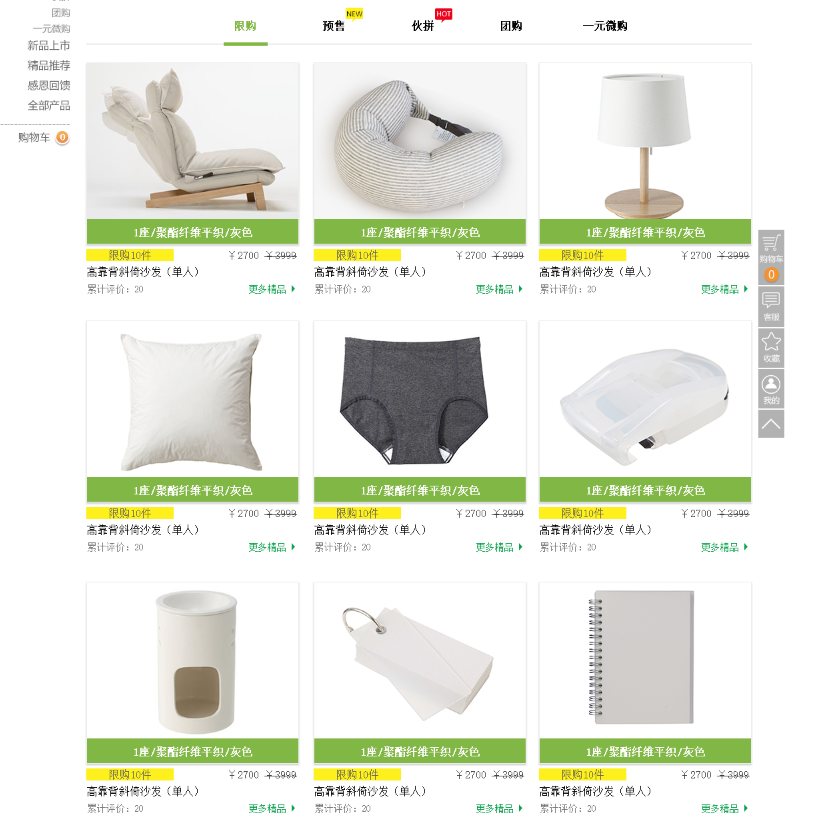Switch to the 伙拼 tab
This screenshot has height=825, width=825.
[x=422, y=26]
